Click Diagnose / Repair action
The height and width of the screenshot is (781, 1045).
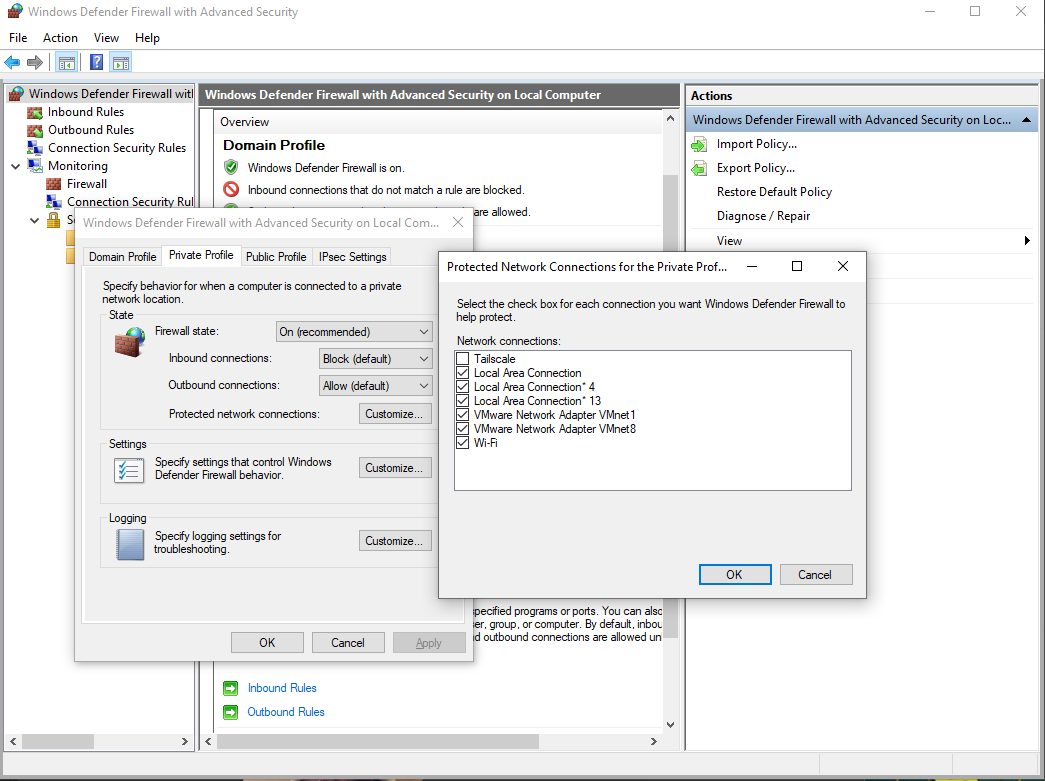(x=764, y=216)
